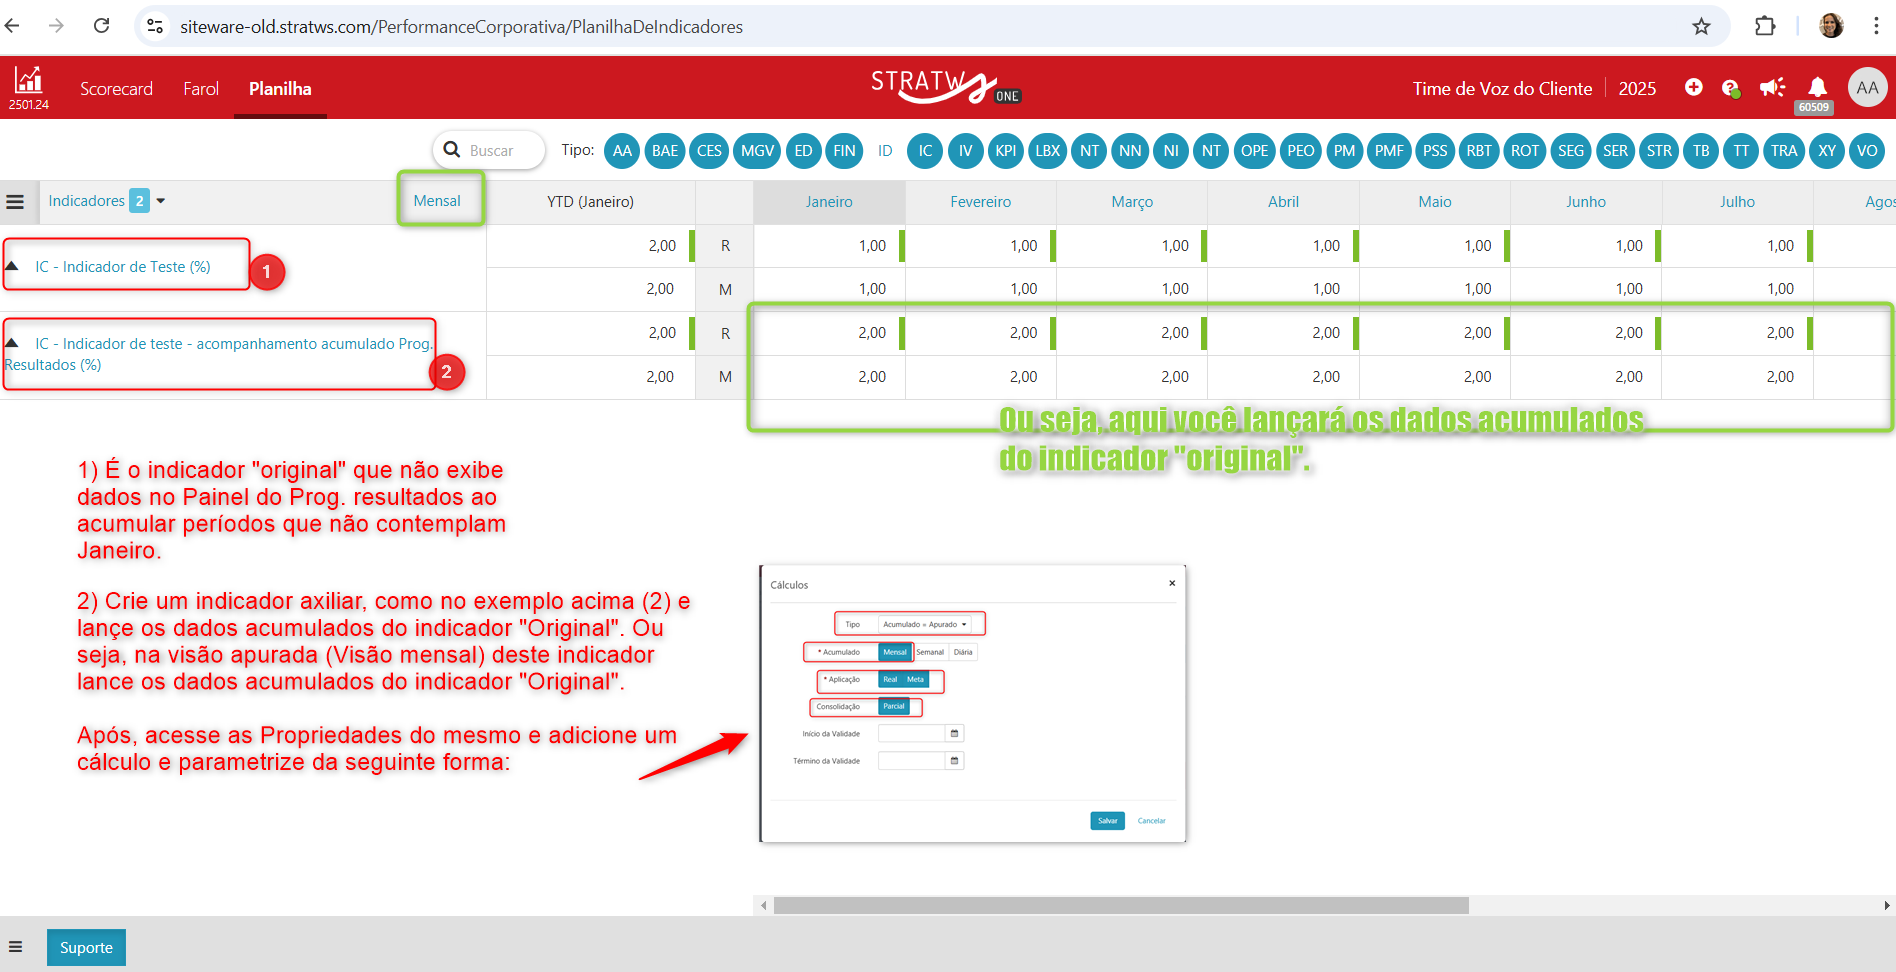Viewport: 1896px width, 972px height.
Task: Click the Junho column header
Action: pyautogui.click(x=1586, y=201)
